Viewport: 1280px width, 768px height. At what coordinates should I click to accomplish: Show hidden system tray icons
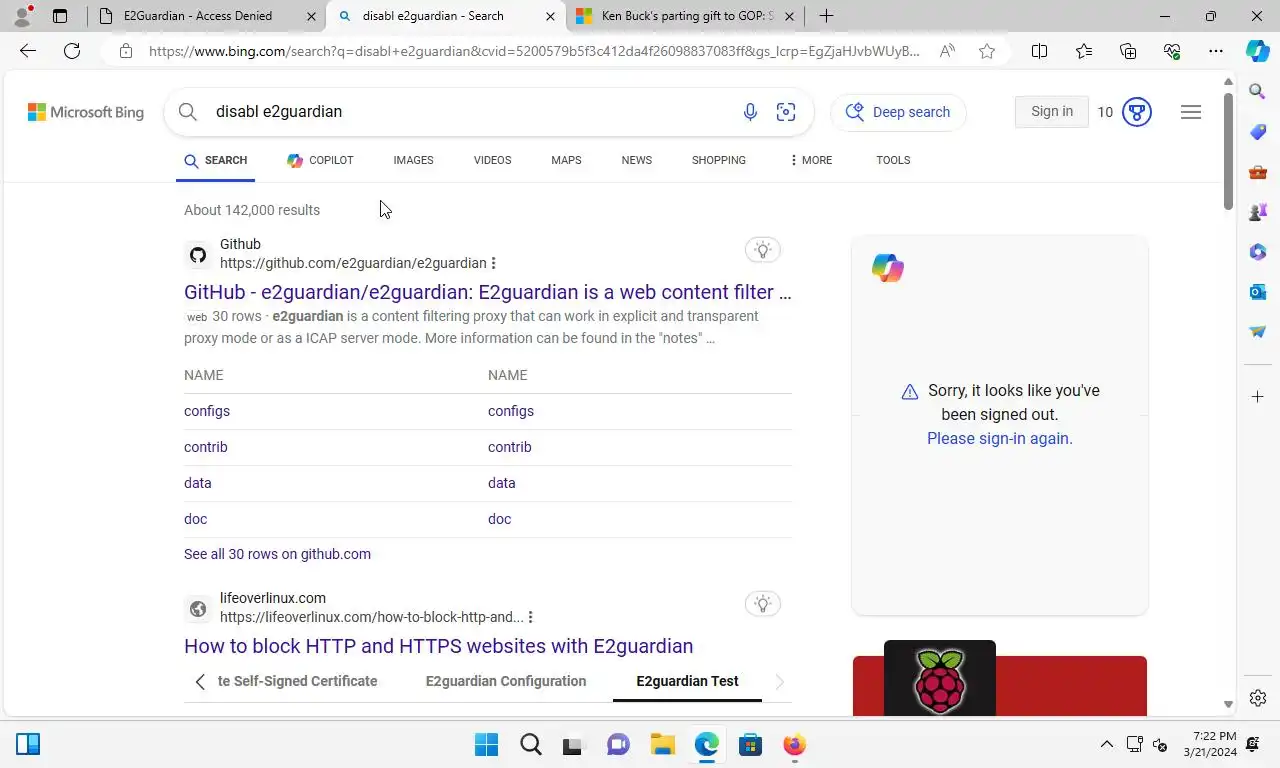click(1106, 744)
